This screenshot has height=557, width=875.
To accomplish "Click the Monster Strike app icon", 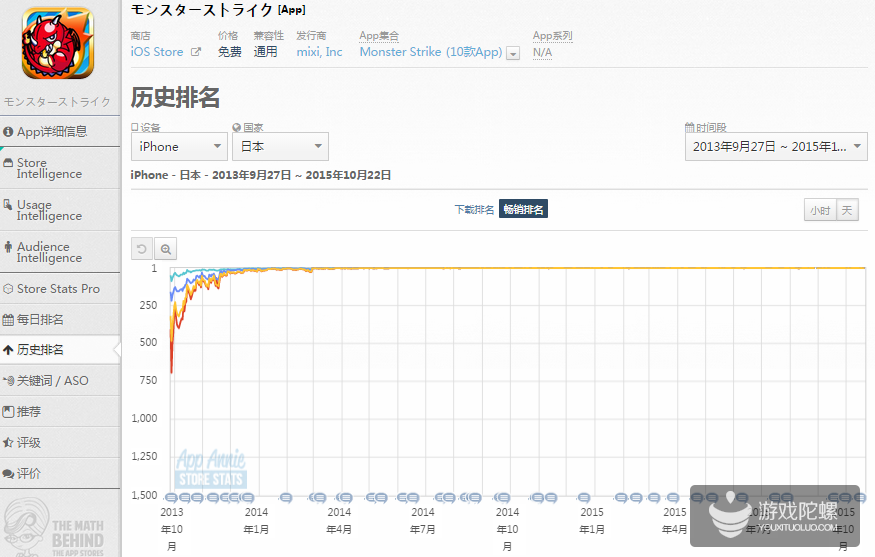I will pyautogui.click(x=57, y=43).
